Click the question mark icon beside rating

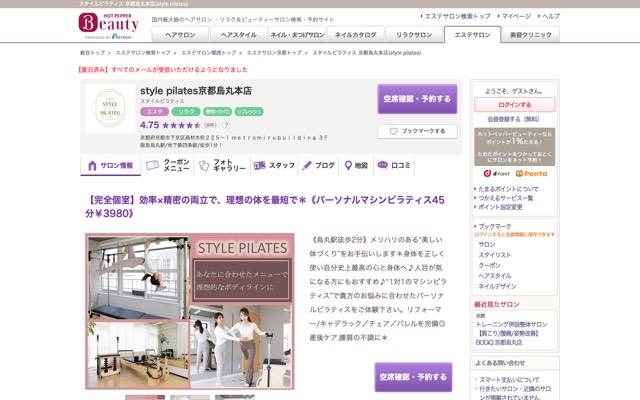pos(227,125)
